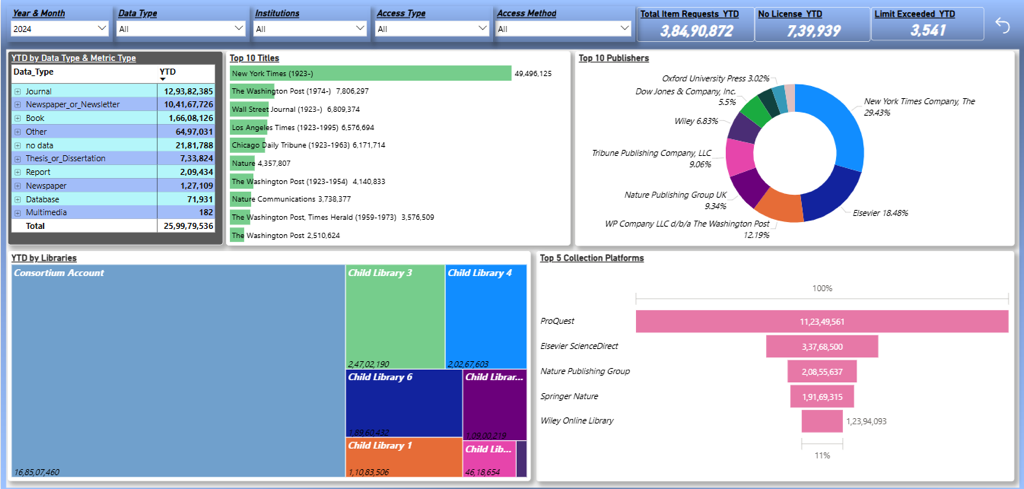Click the ProQuest funnel bar
This screenshot has width=1024, height=489.
pyautogui.click(x=822, y=321)
